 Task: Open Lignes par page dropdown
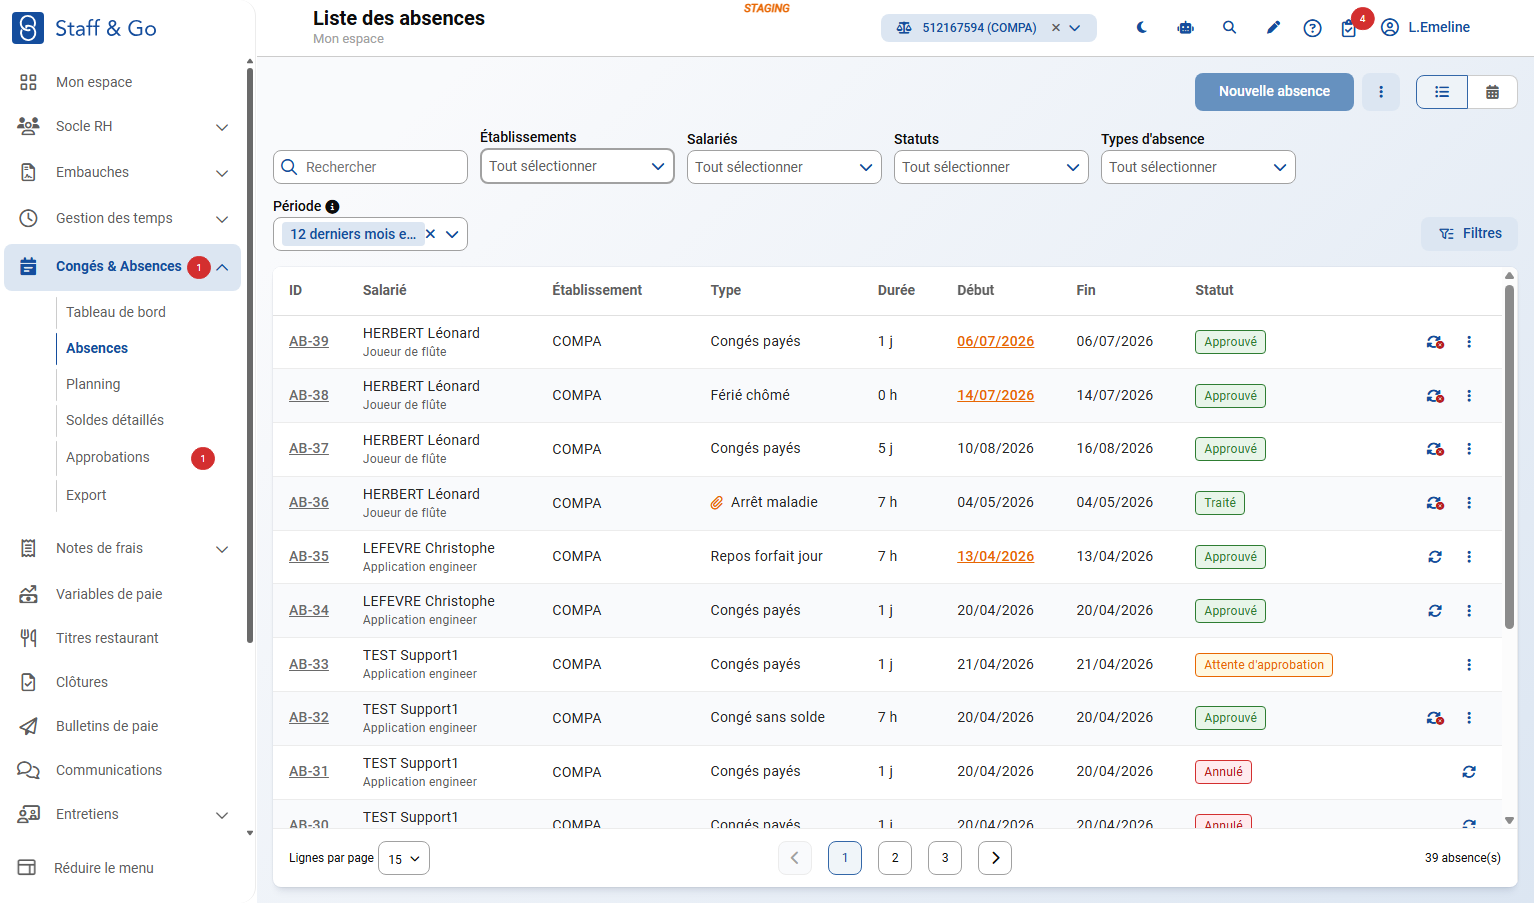[x=404, y=858]
